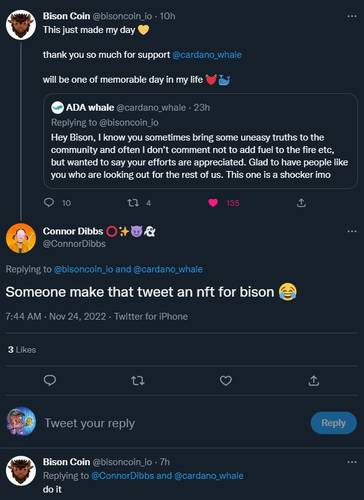View the 3 Likes list

point(22,350)
